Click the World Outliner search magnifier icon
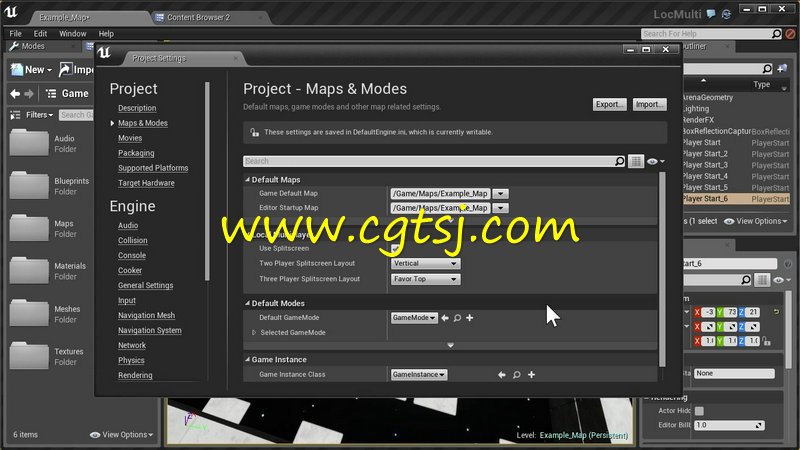The image size is (800, 450). click(x=767, y=68)
